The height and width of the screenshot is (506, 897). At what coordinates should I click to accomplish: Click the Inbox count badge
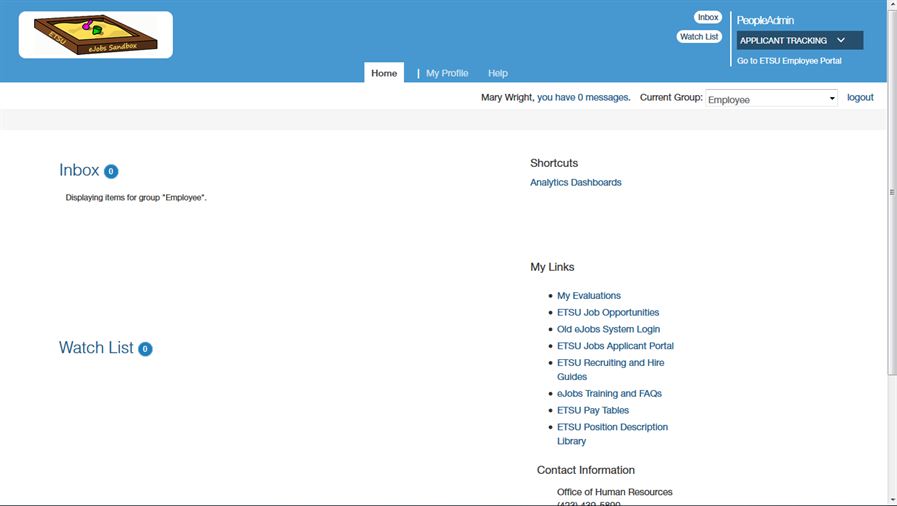(111, 172)
